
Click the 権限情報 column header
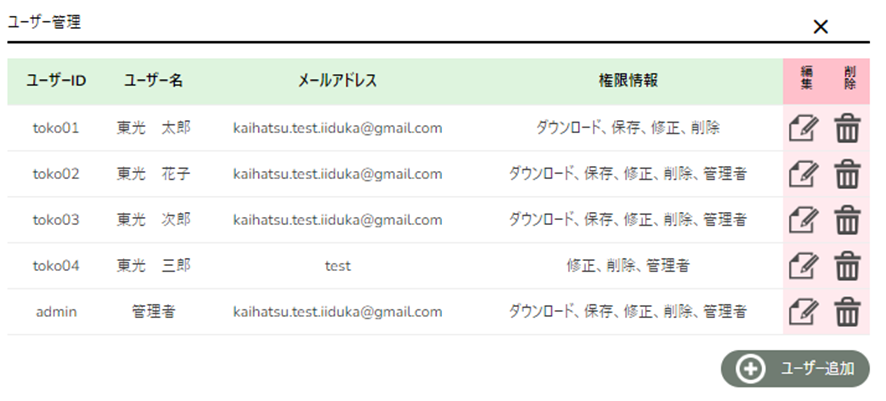click(627, 81)
